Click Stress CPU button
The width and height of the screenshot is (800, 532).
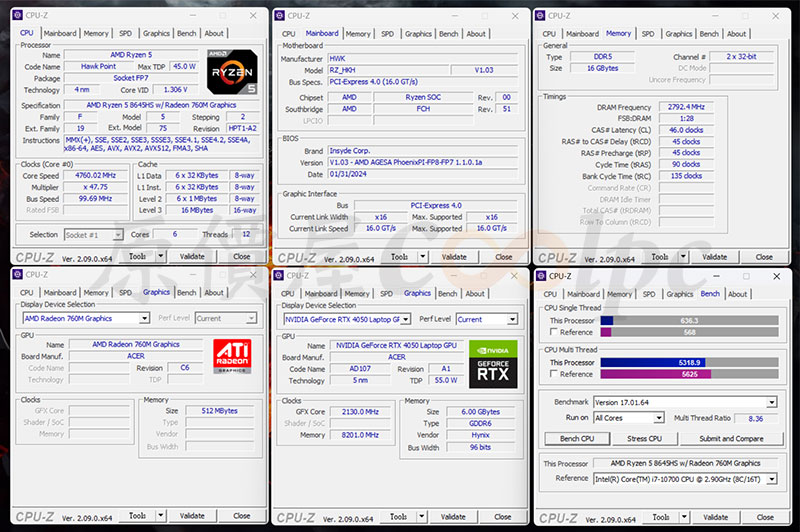click(644, 439)
